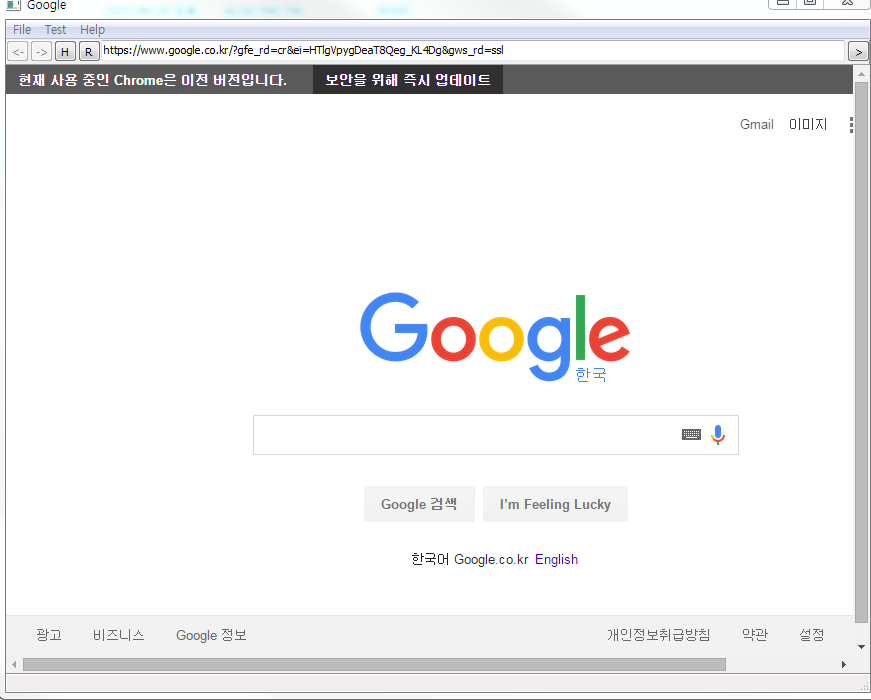Open the 약관 footer link
This screenshot has width=871, height=700.
click(755, 634)
